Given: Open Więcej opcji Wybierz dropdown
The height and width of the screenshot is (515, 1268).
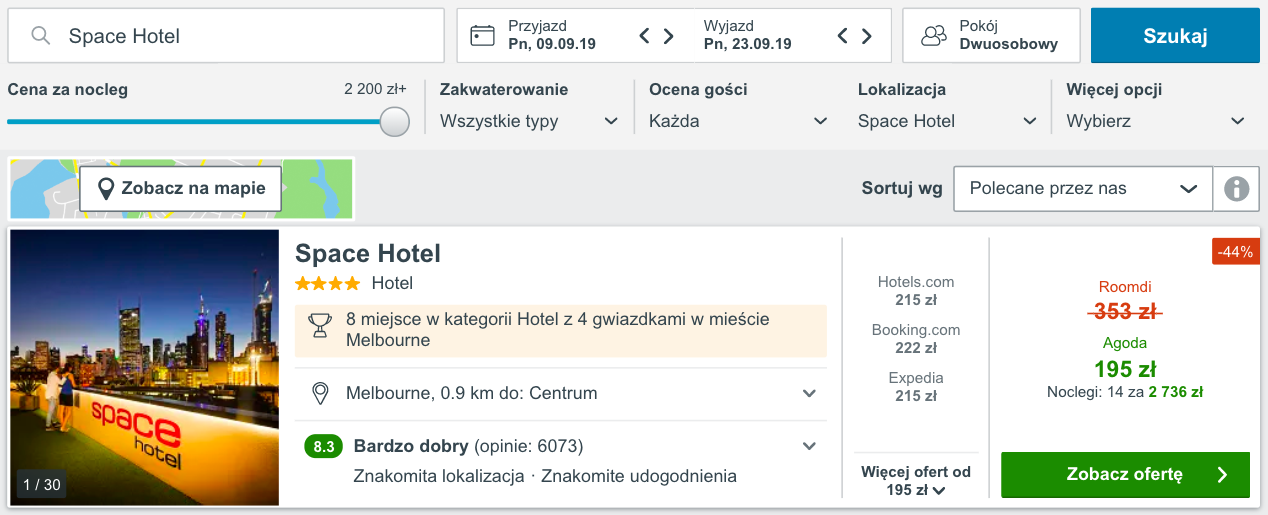Looking at the screenshot, I should tap(1156, 121).
